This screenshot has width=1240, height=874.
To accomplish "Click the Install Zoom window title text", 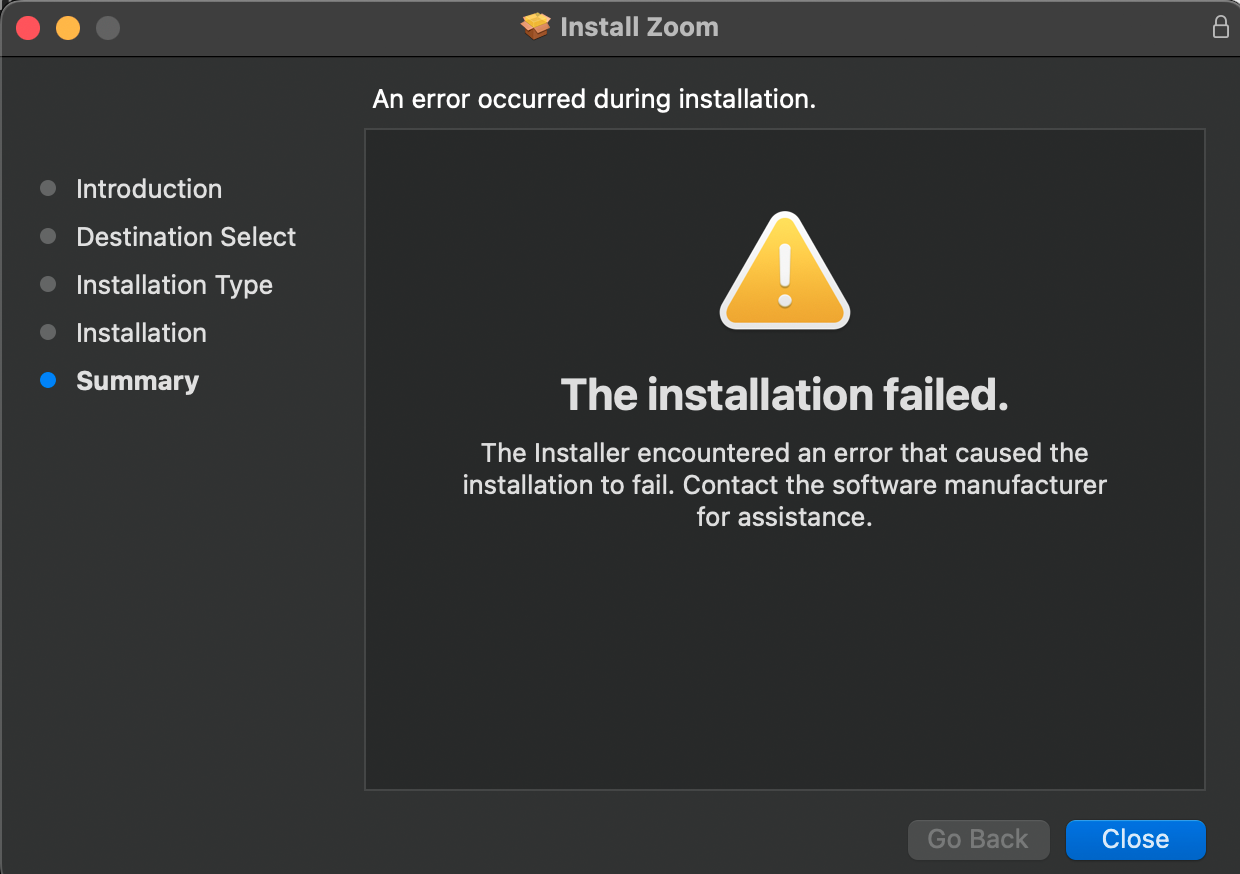I will 639,27.
